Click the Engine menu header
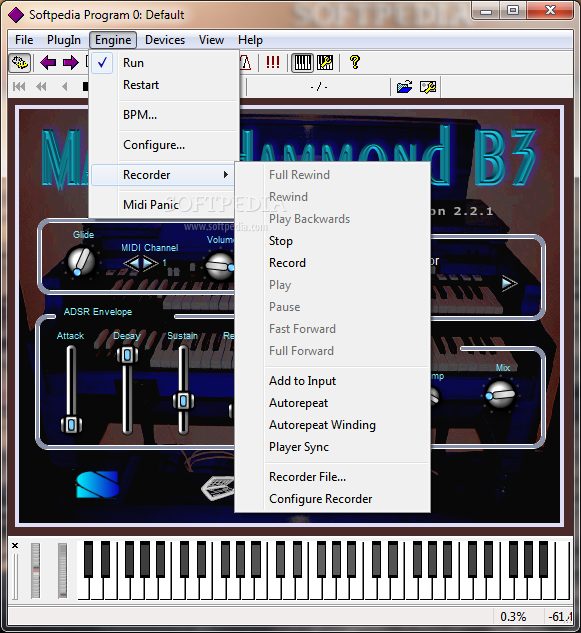 [x=113, y=40]
